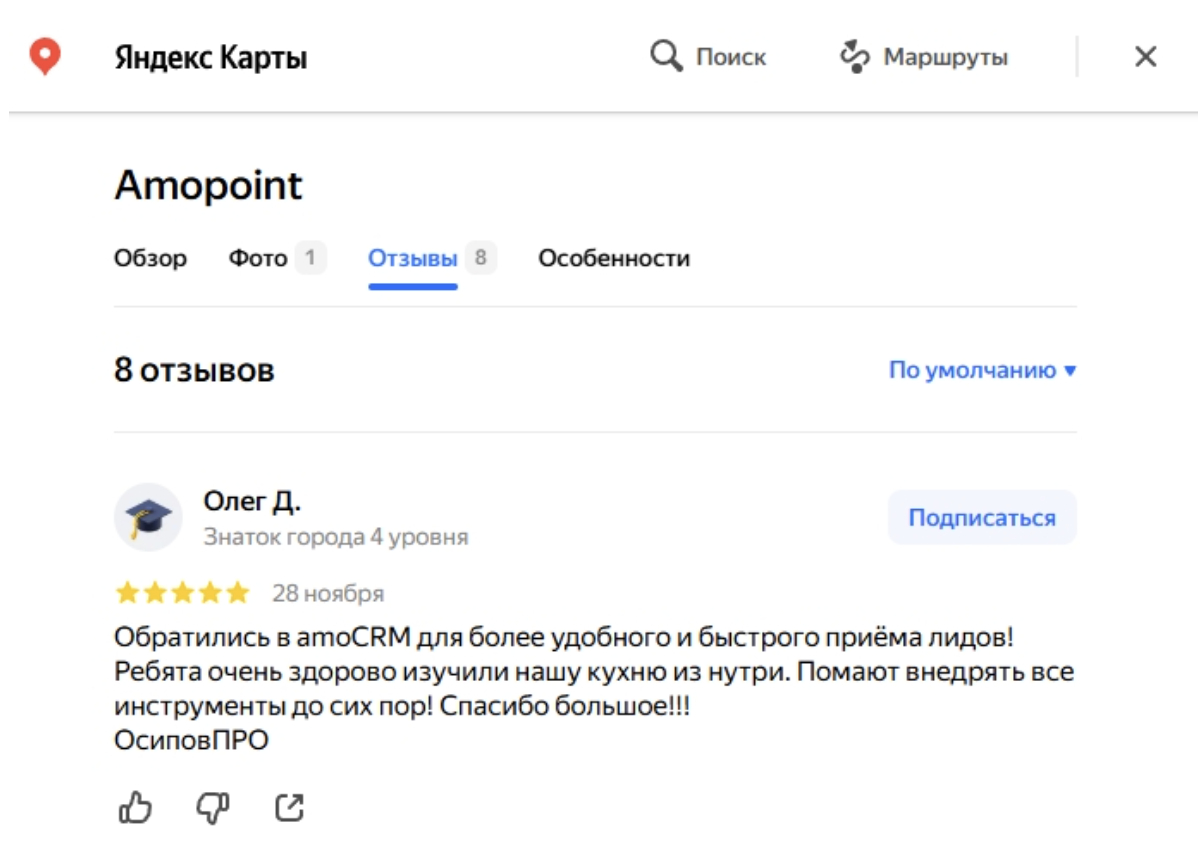Image resolution: width=1198 pixels, height=856 pixels.
Task: Like the review with thumbs up
Action: [x=135, y=807]
